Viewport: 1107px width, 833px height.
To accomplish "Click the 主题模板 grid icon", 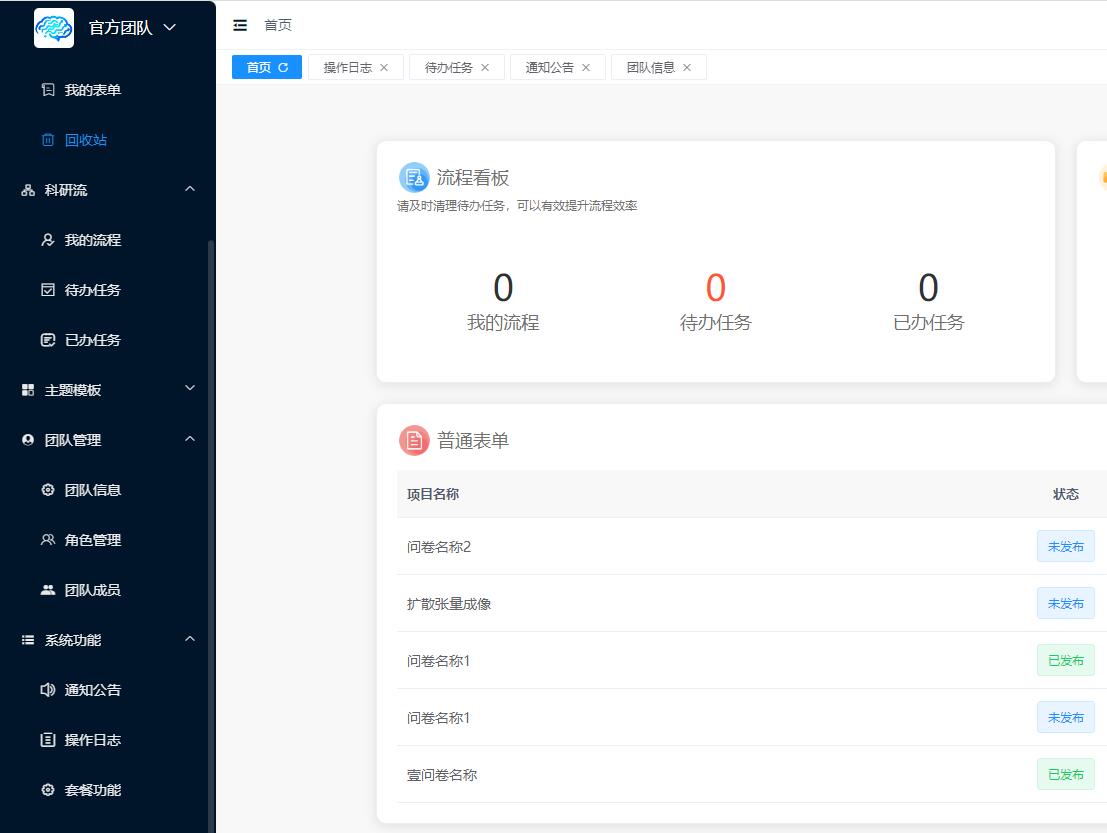I will 28,390.
